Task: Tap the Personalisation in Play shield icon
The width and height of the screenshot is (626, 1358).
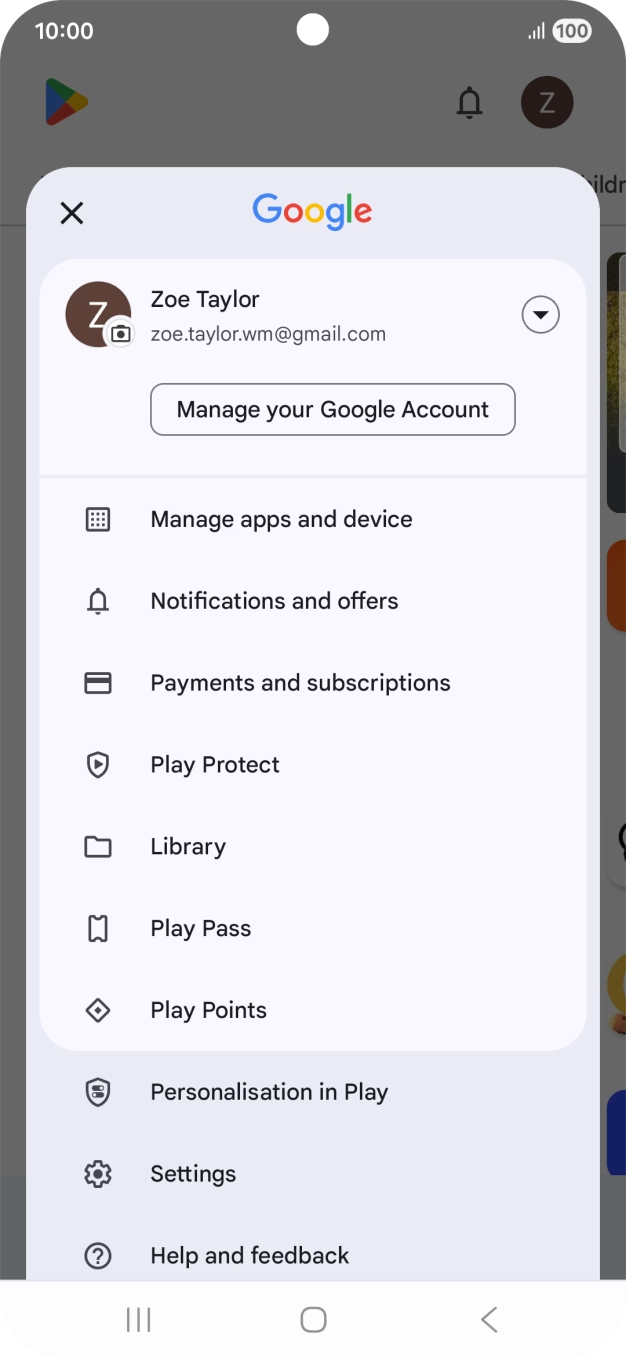Action: 98,1092
